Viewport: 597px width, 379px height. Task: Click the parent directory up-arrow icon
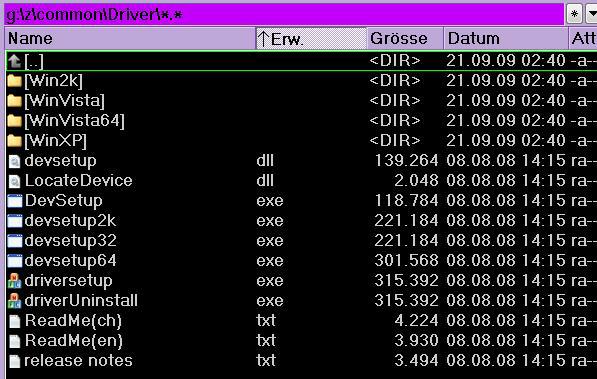[x=14, y=61]
